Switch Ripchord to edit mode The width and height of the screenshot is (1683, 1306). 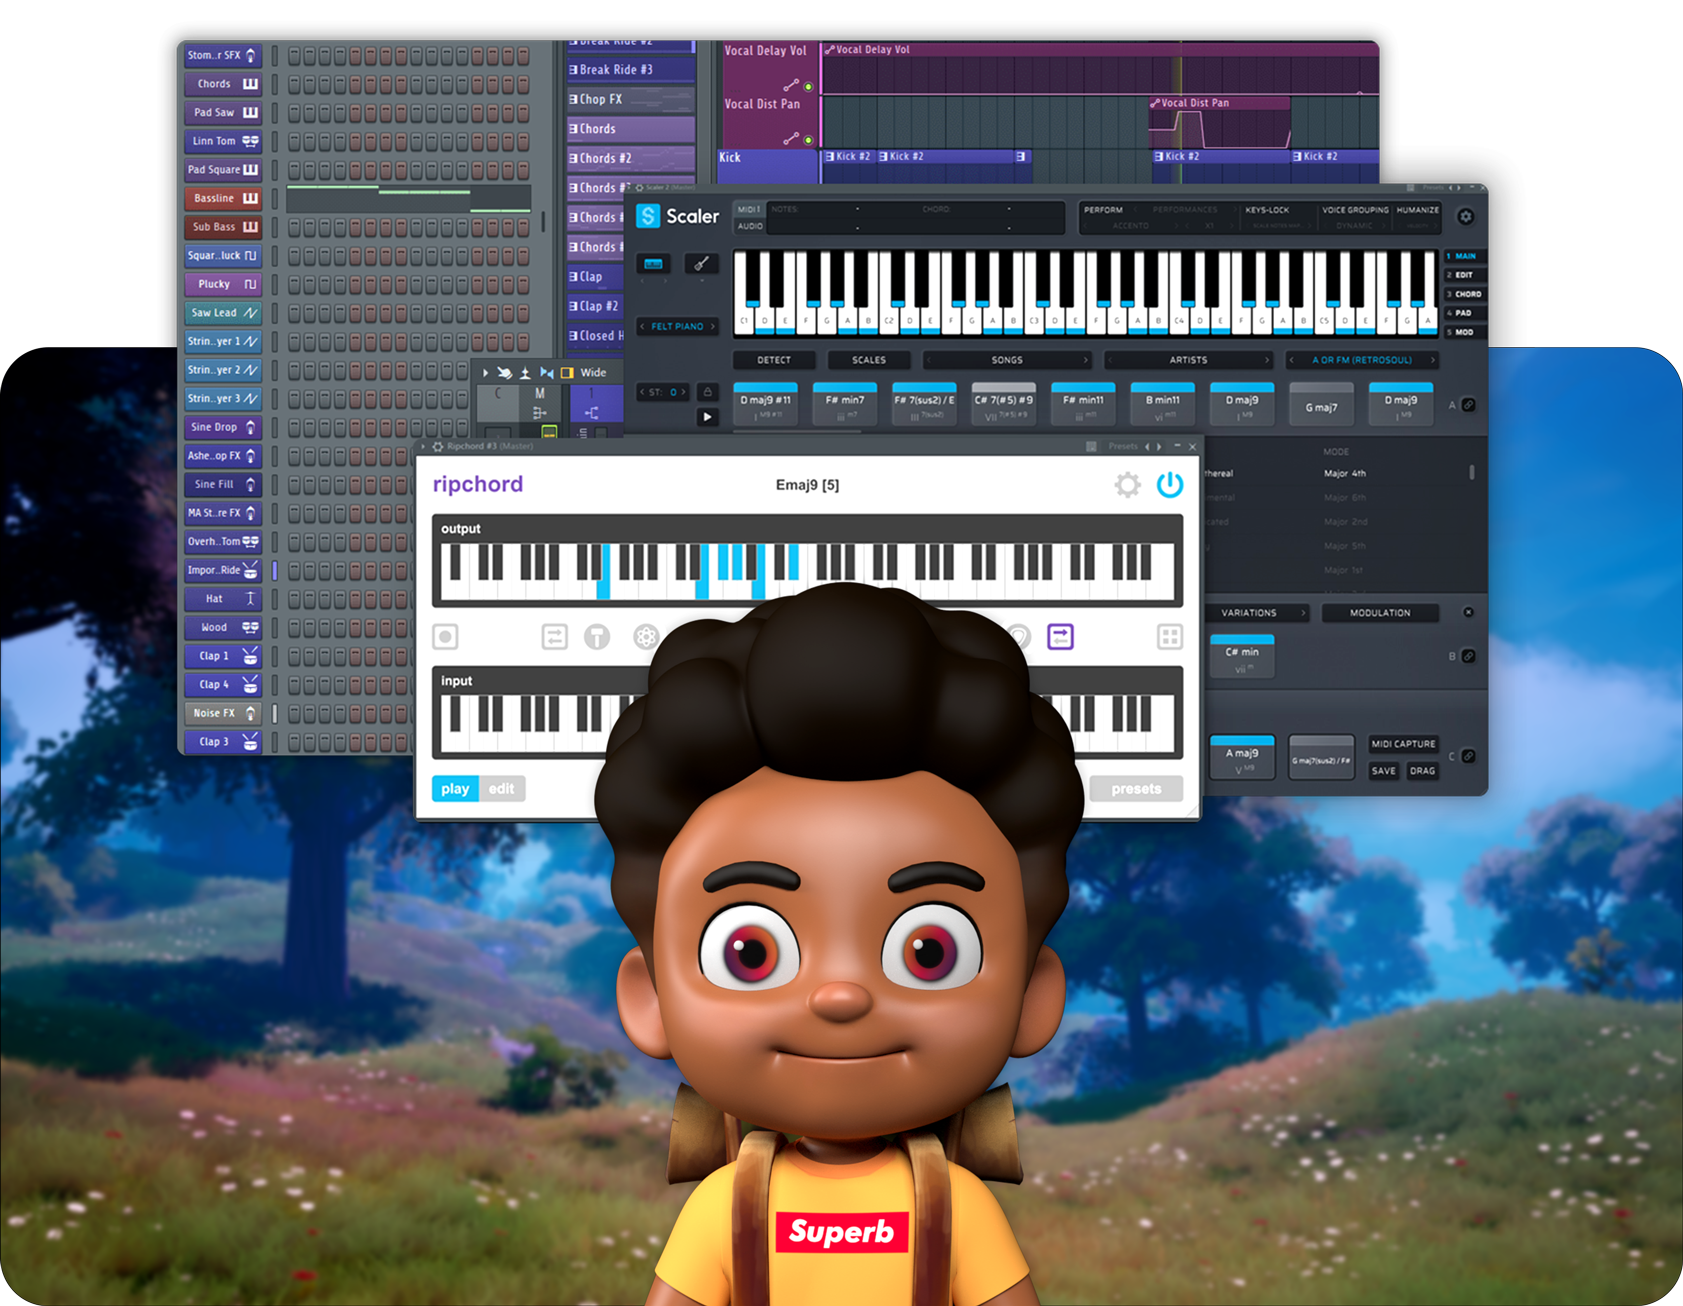[501, 789]
